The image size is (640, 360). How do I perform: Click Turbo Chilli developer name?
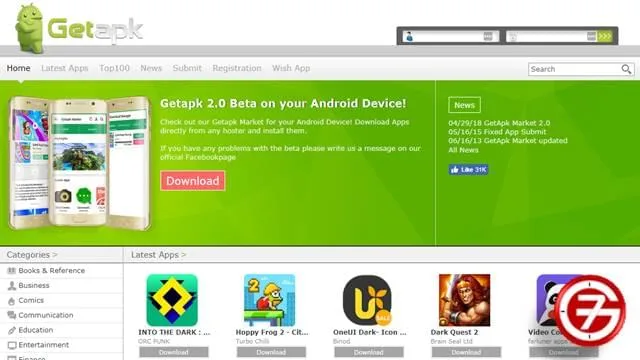pyautogui.click(x=252, y=341)
